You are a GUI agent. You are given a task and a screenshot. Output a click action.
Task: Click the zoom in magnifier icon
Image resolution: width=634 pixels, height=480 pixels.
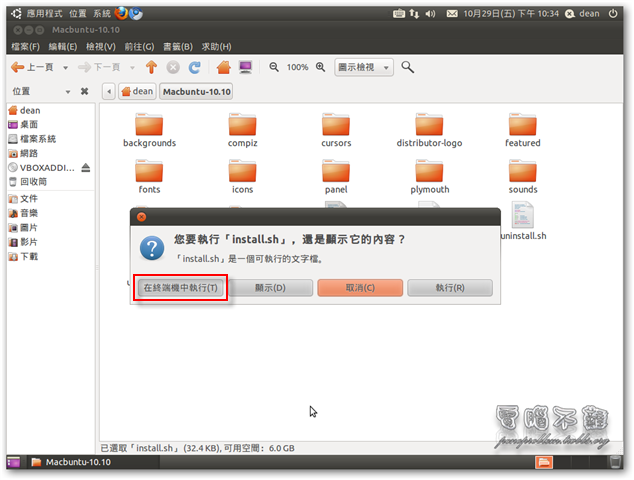(x=321, y=67)
